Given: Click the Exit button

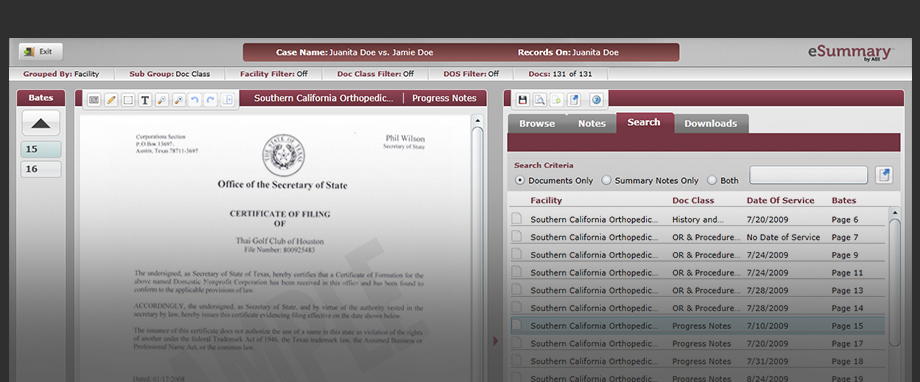Looking at the screenshot, I should tap(40, 52).
